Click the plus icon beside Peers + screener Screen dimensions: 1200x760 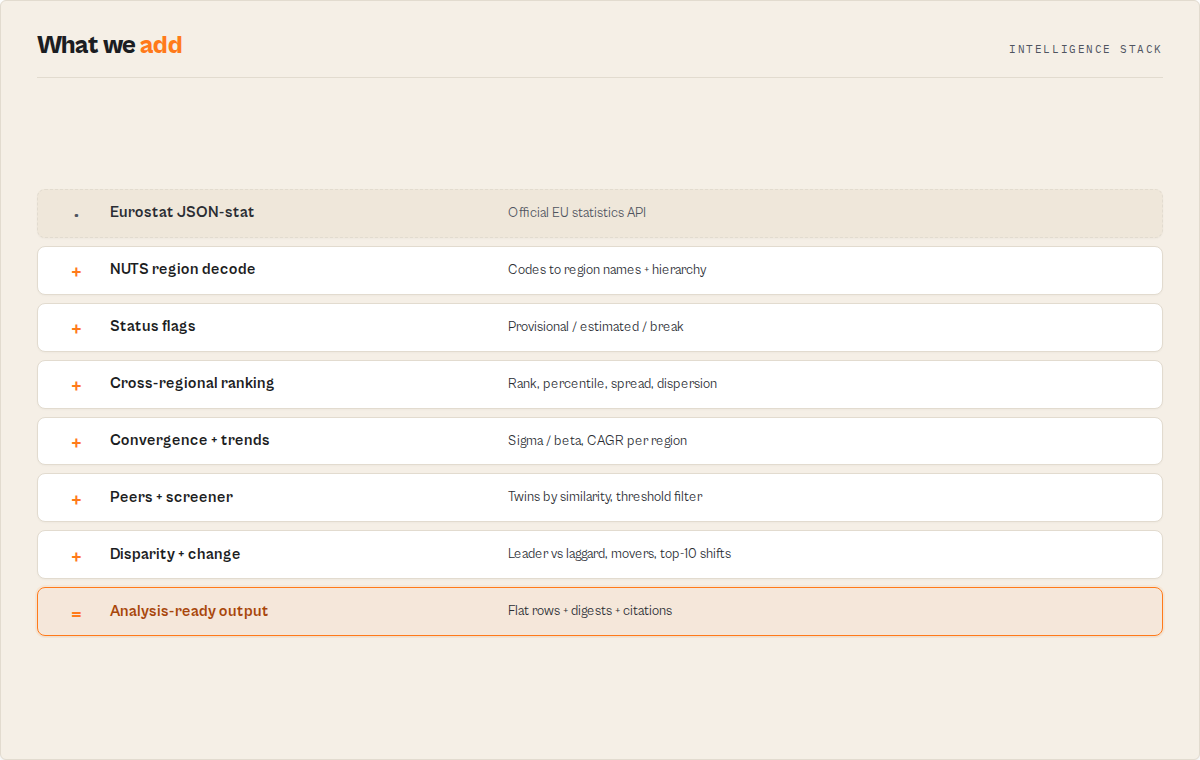[76, 499]
